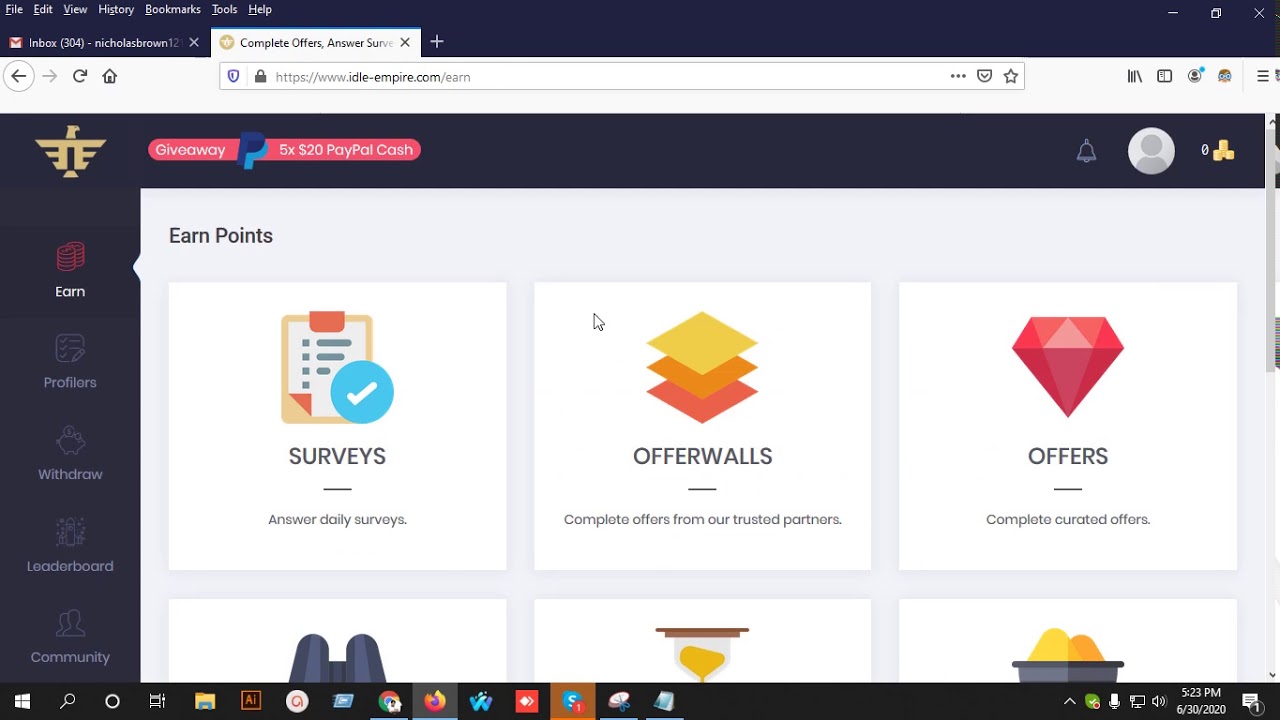Open the Windows Start menu
The height and width of the screenshot is (720, 1280).
(x=22, y=701)
